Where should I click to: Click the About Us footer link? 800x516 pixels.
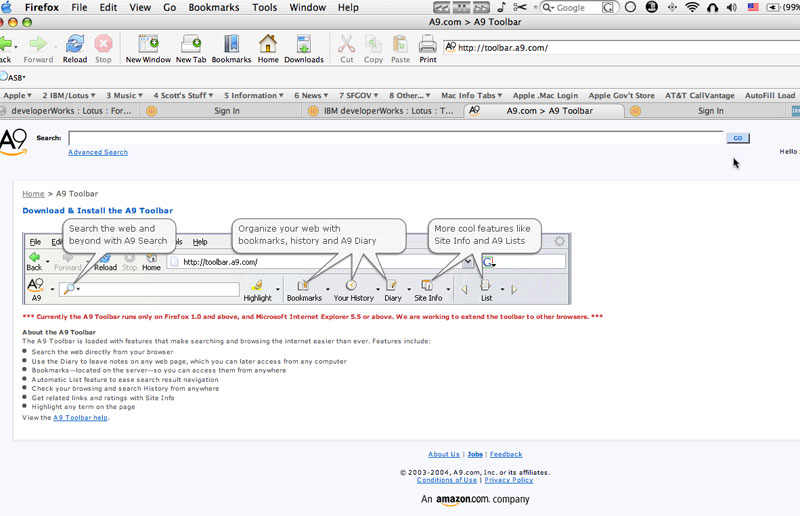pos(444,454)
